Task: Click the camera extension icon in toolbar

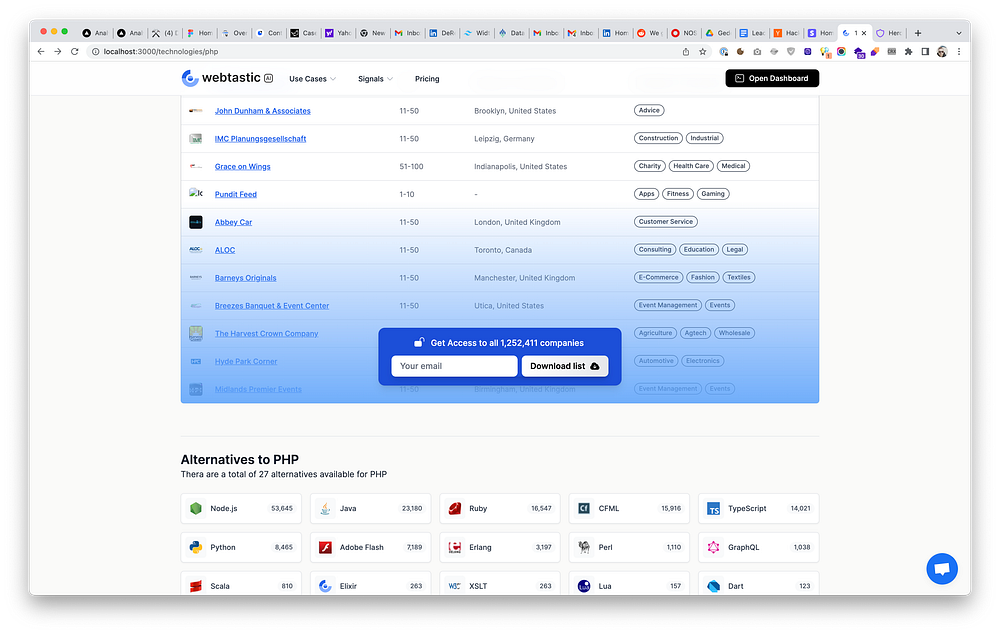Action: click(757, 52)
